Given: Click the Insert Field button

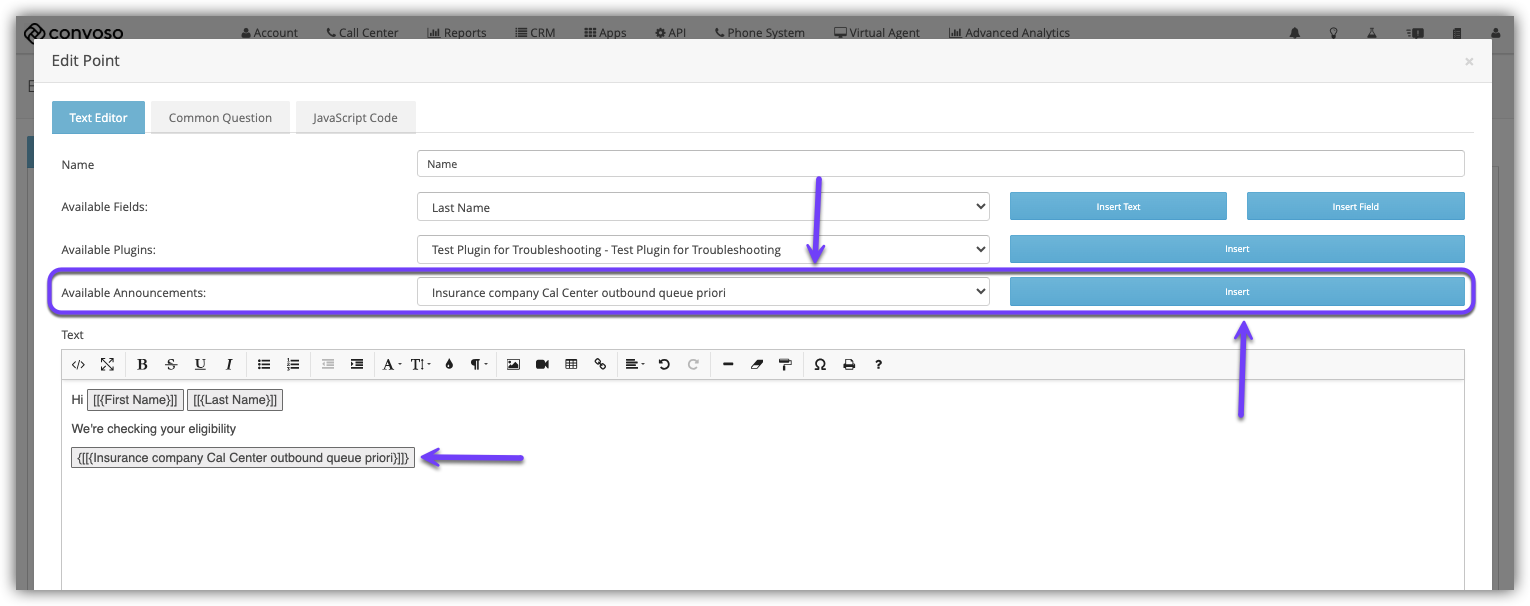Looking at the screenshot, I should [x=1355, y=207].
